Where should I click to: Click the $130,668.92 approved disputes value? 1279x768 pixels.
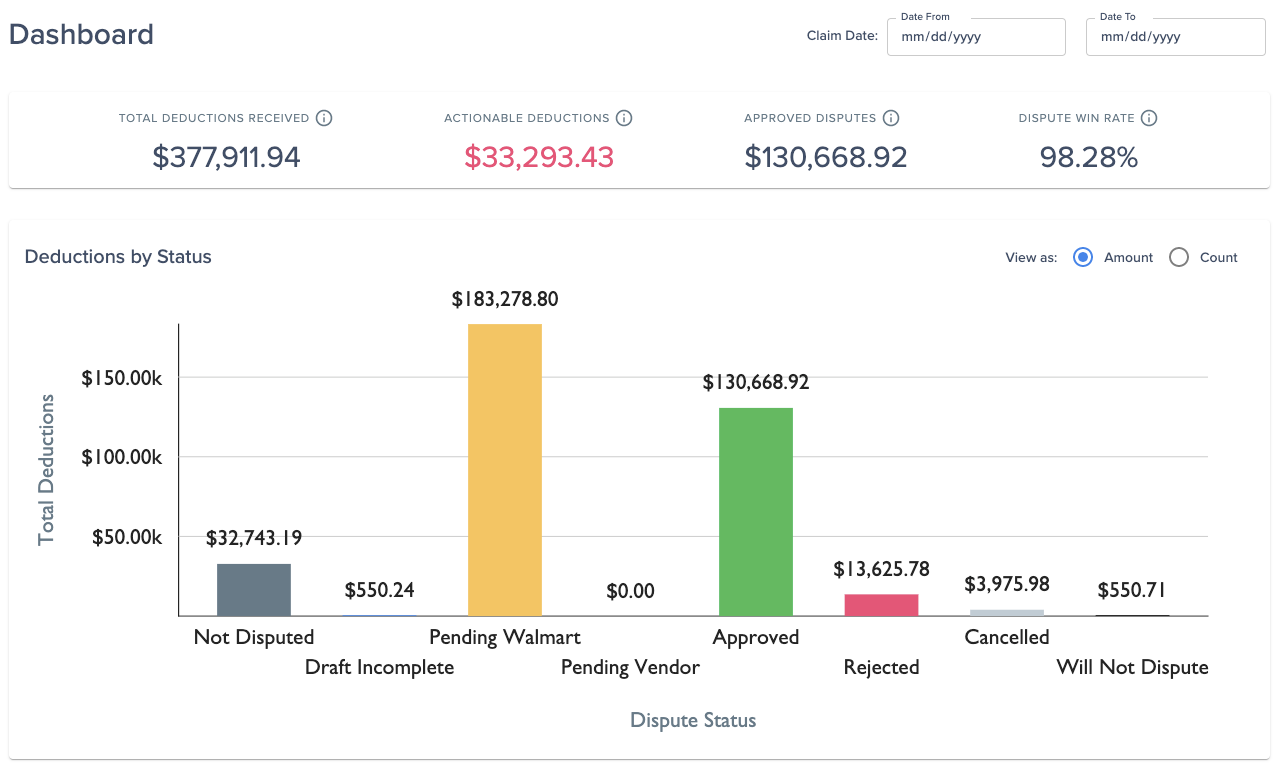coord(826,157)
